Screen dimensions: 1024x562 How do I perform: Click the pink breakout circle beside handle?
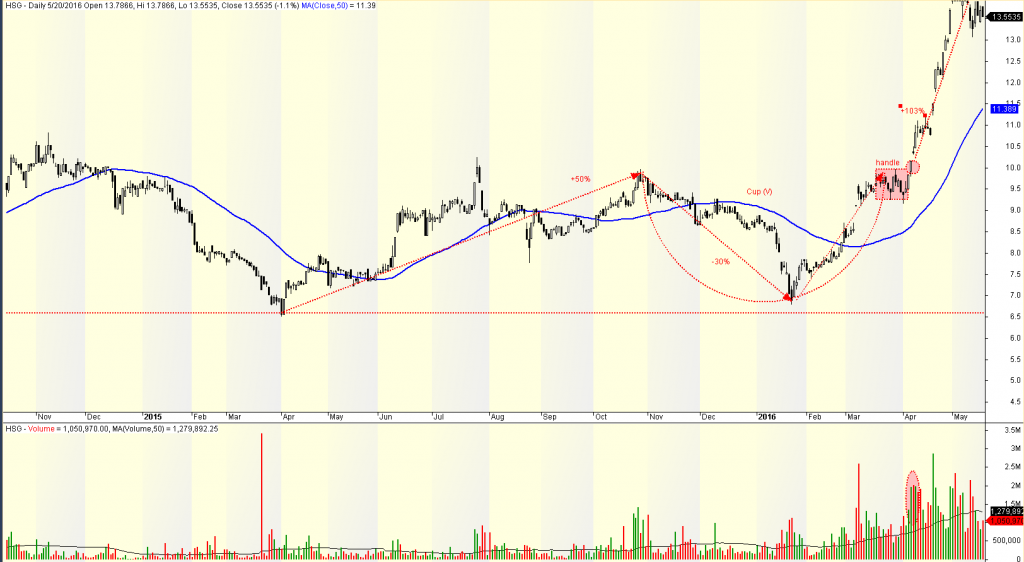click(914, 167)
